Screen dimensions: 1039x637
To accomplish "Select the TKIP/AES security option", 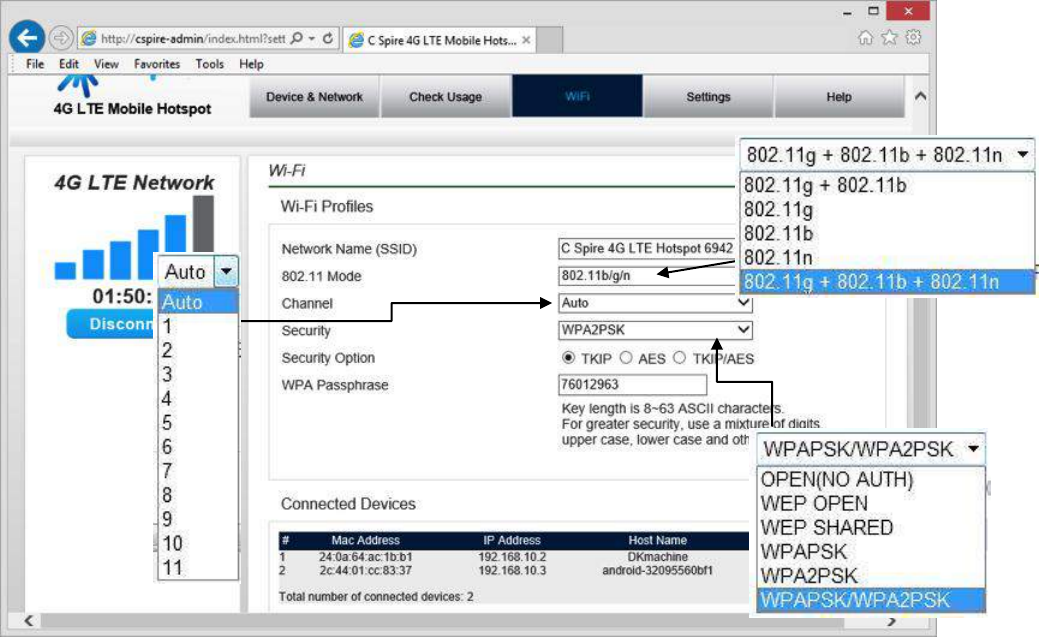I will (x=679, y=358).
